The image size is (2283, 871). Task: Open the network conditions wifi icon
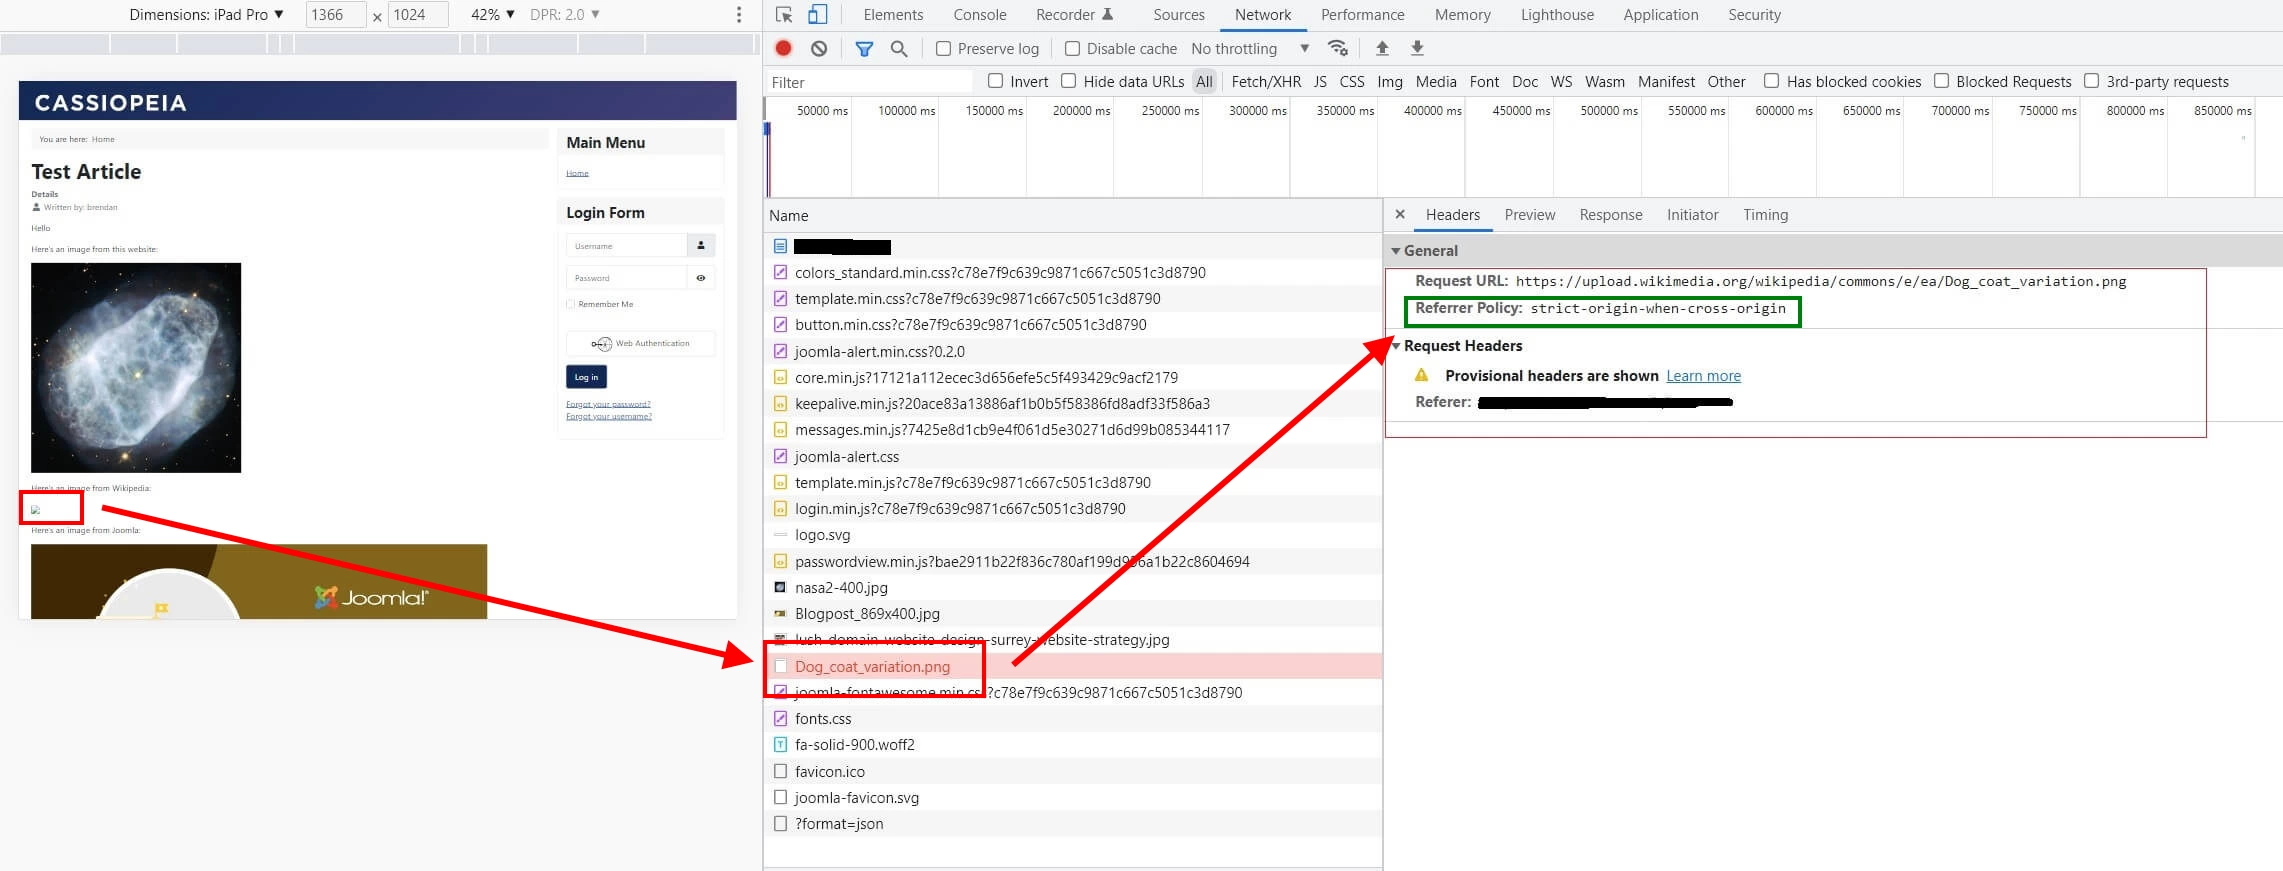(1337, 48)
